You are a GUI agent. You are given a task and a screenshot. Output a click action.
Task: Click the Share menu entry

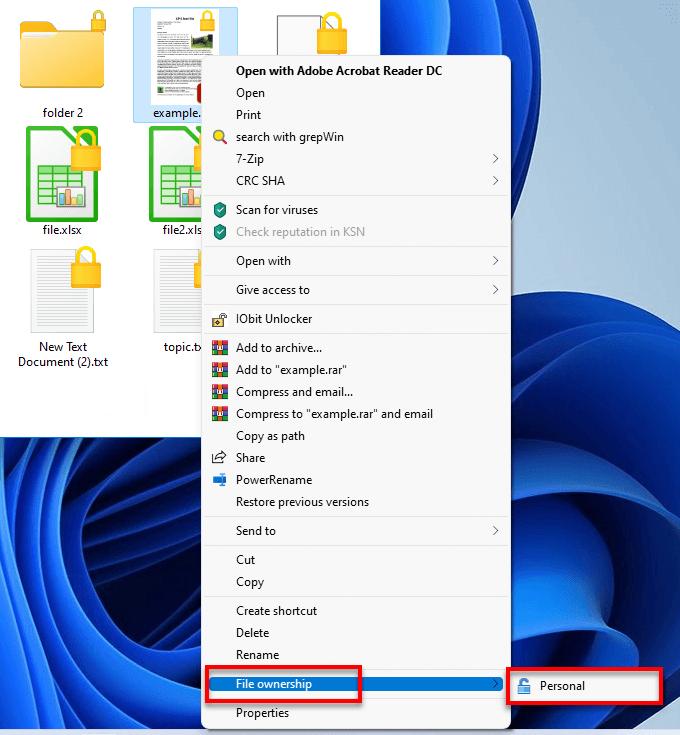(251, 458)
